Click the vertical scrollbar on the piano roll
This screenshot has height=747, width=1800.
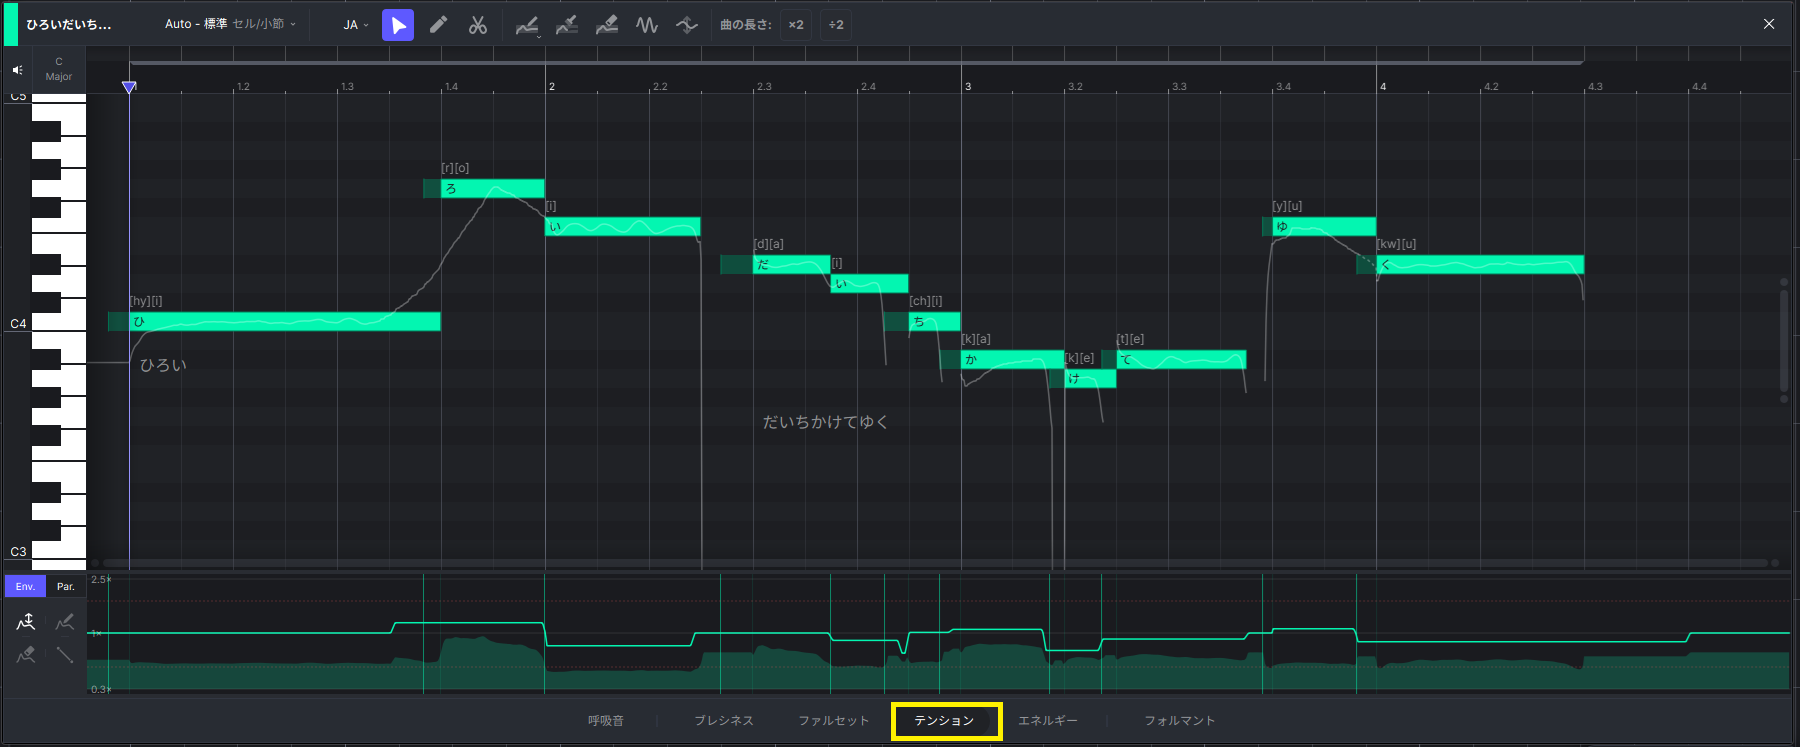point(1783,340)
